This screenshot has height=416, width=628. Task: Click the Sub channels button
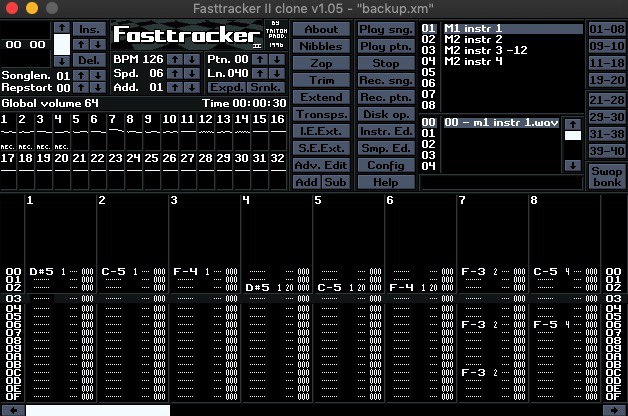(336, 182)
